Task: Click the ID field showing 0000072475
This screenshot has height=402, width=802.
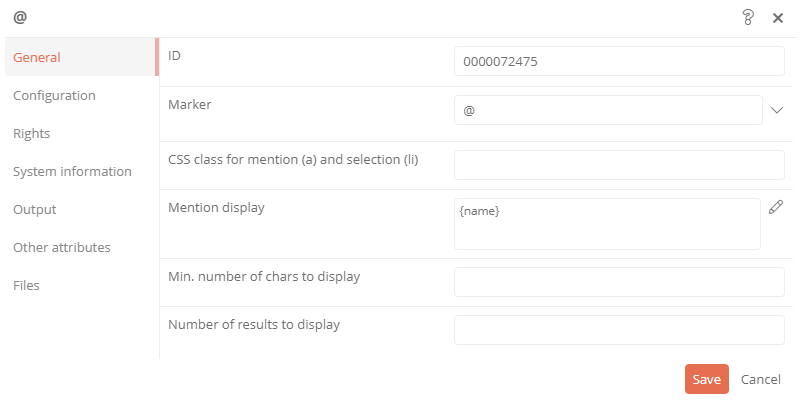Action: tap(619, 61)
